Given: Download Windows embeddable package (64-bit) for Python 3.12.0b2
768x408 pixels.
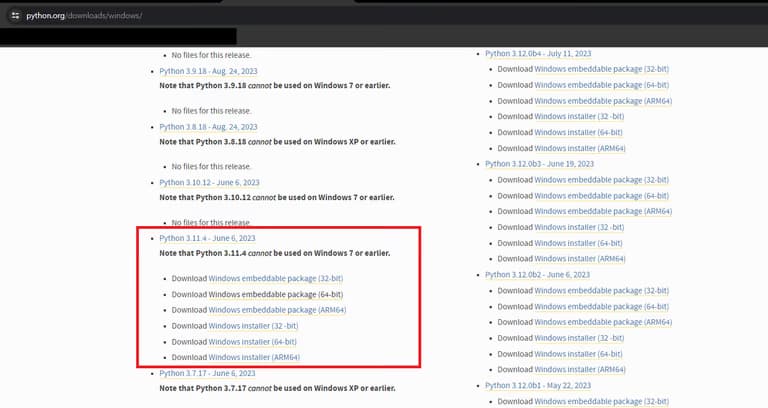Looking at the screenshot, I should [x=602, y=307].
